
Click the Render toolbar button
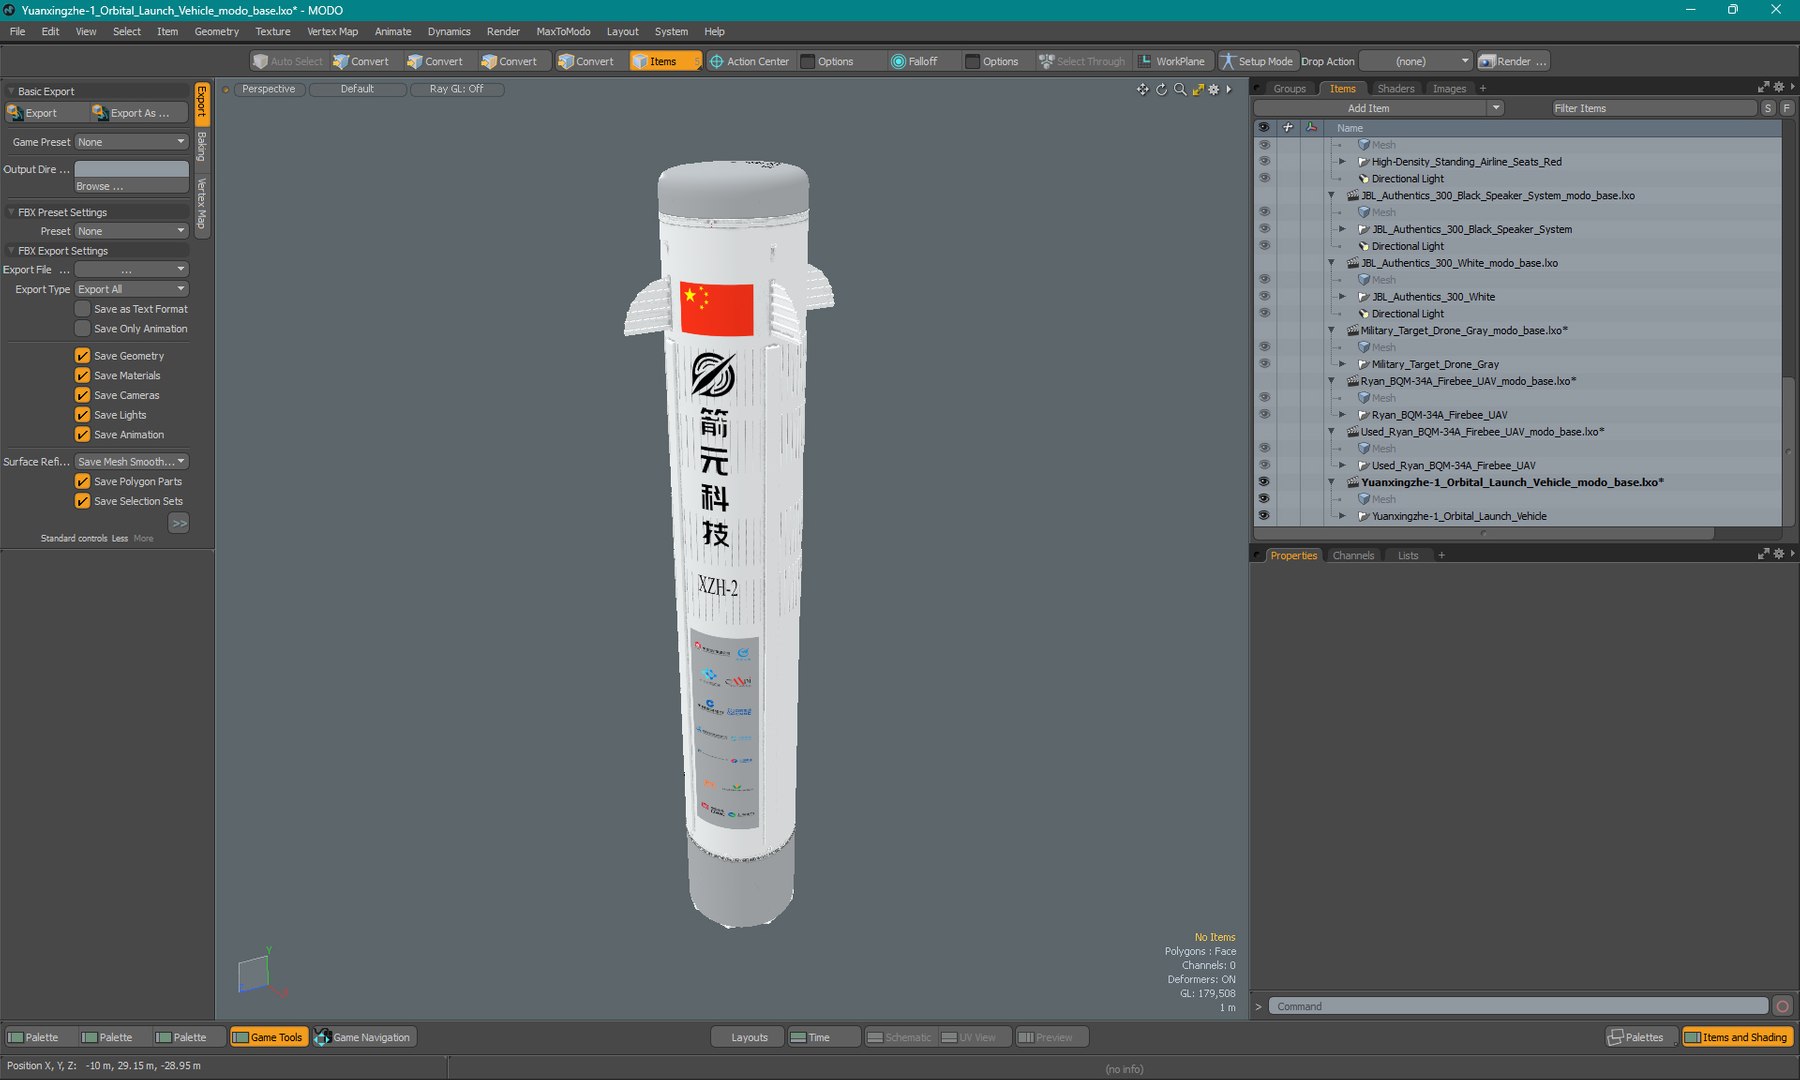coord(1512,61)
